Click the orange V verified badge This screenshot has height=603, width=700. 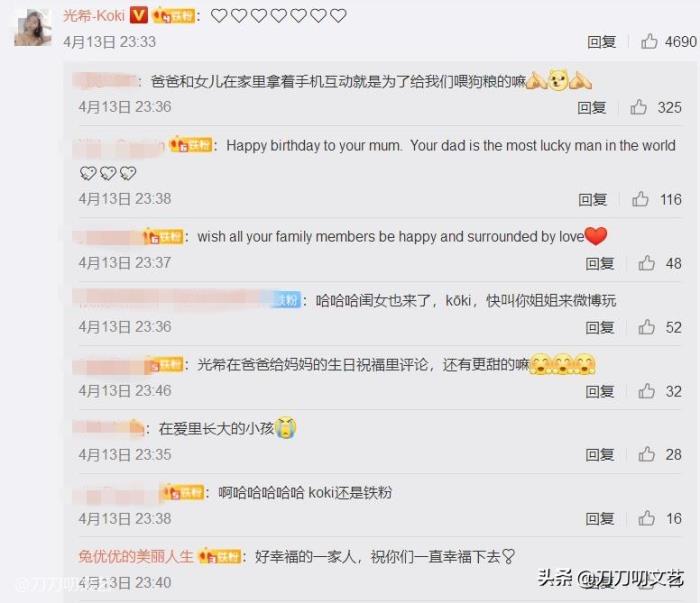click(138, 16)
